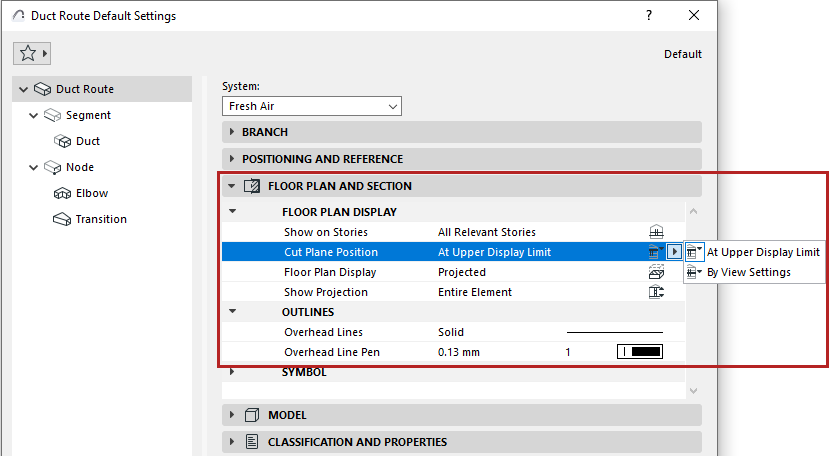
Task: Click the scroll down arrow in settings list
Action: pos(694,391)
